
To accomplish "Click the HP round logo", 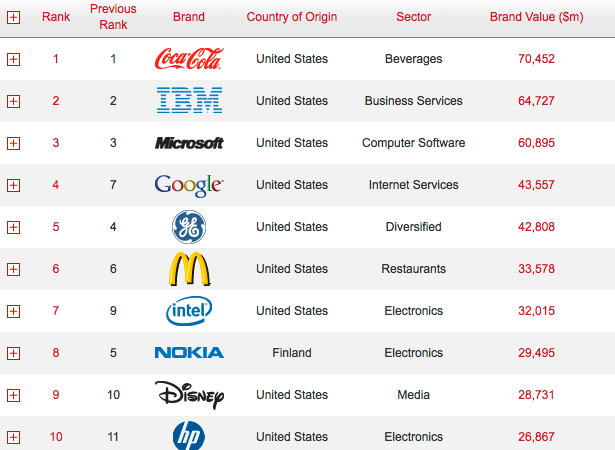I will point(189,435).
